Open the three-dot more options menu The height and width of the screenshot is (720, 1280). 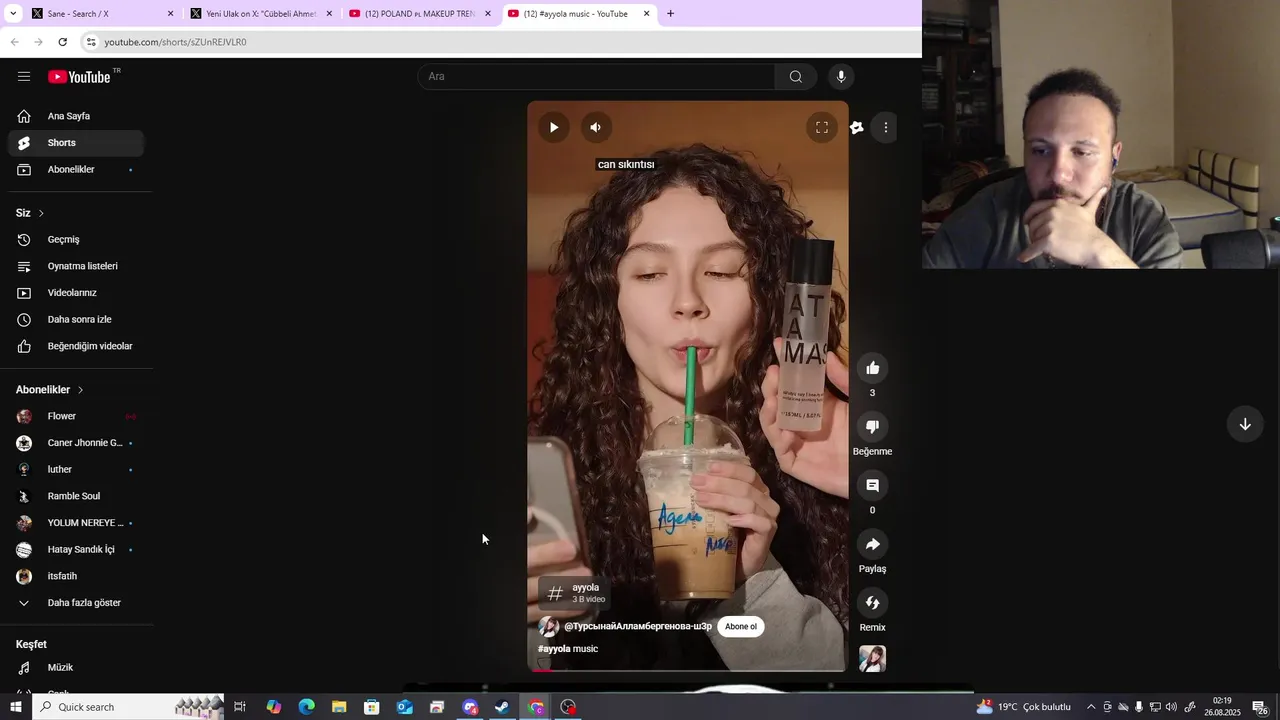885,127
